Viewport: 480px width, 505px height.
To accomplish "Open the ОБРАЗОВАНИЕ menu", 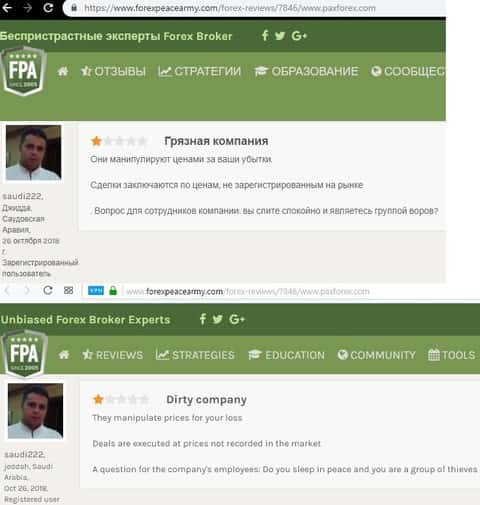I will [306, 71].
